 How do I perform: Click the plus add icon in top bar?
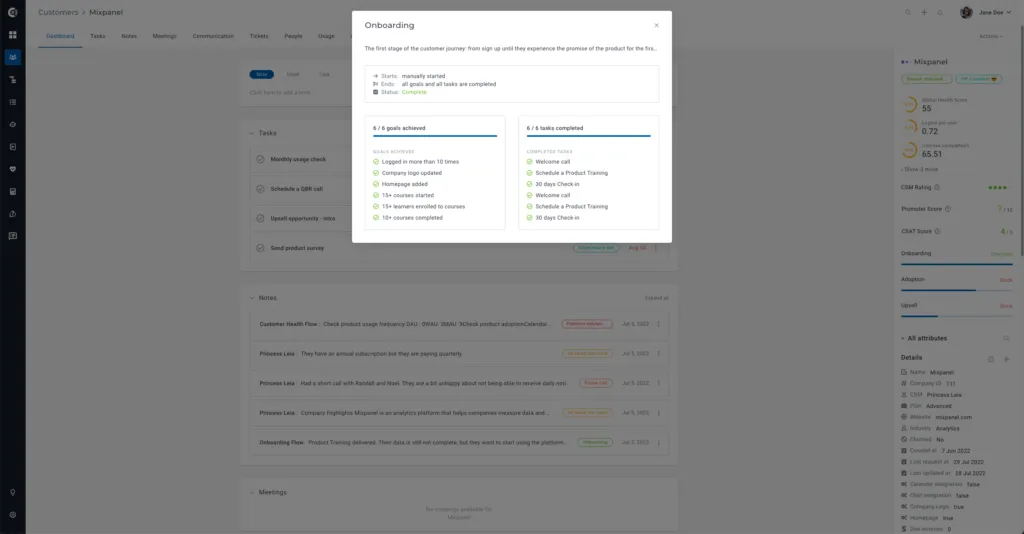coord(924,12)
